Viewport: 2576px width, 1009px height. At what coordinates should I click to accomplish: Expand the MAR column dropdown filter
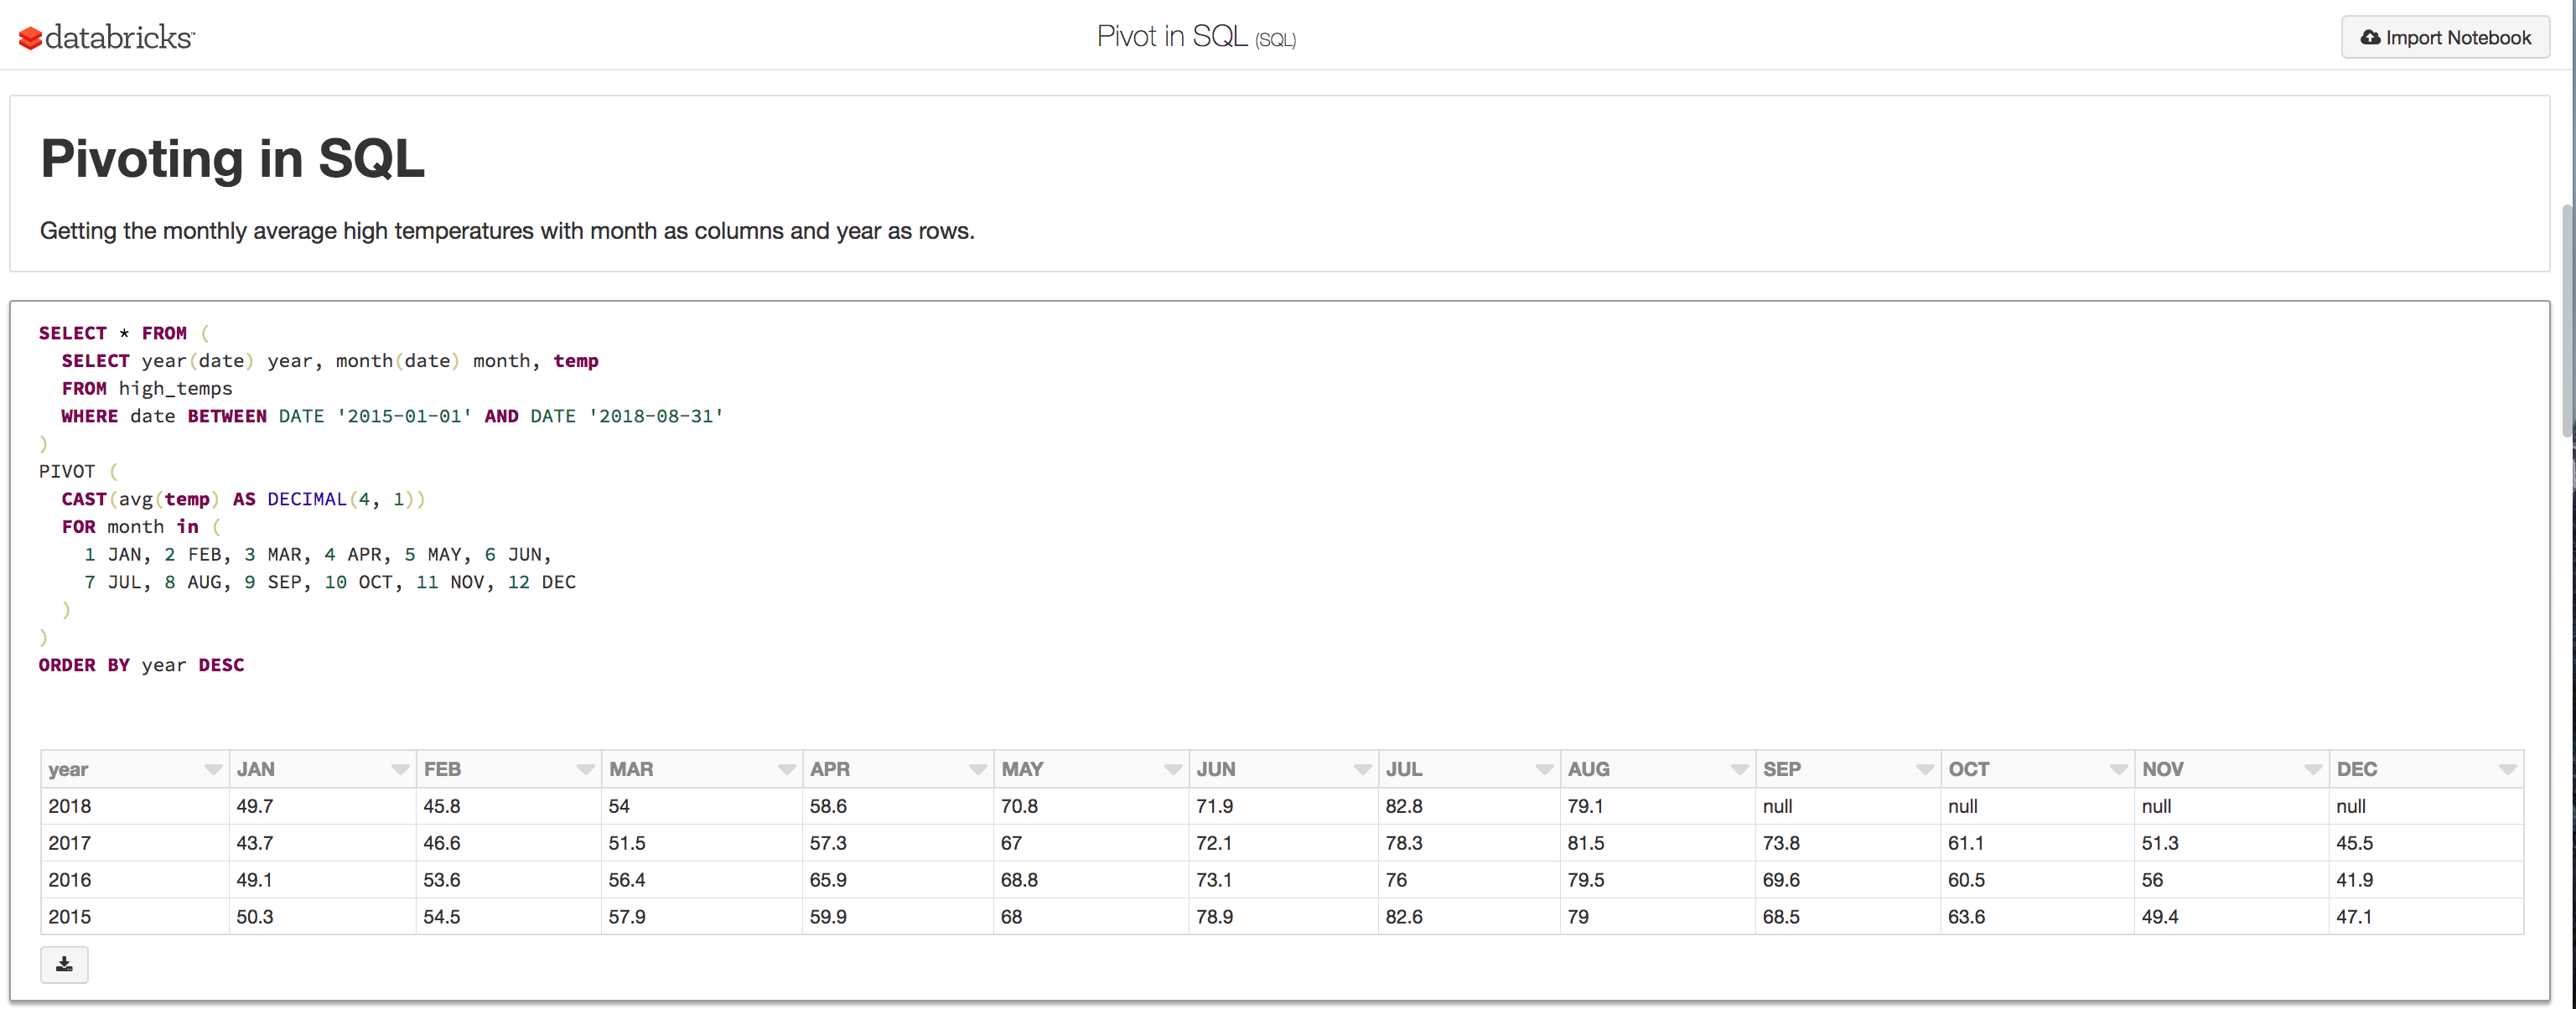(x=782, y=768)
